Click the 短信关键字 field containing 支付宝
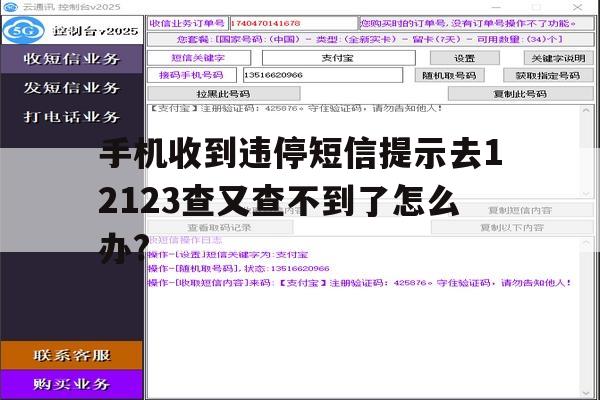Screen dimensions: 600x400 (338, 58)
